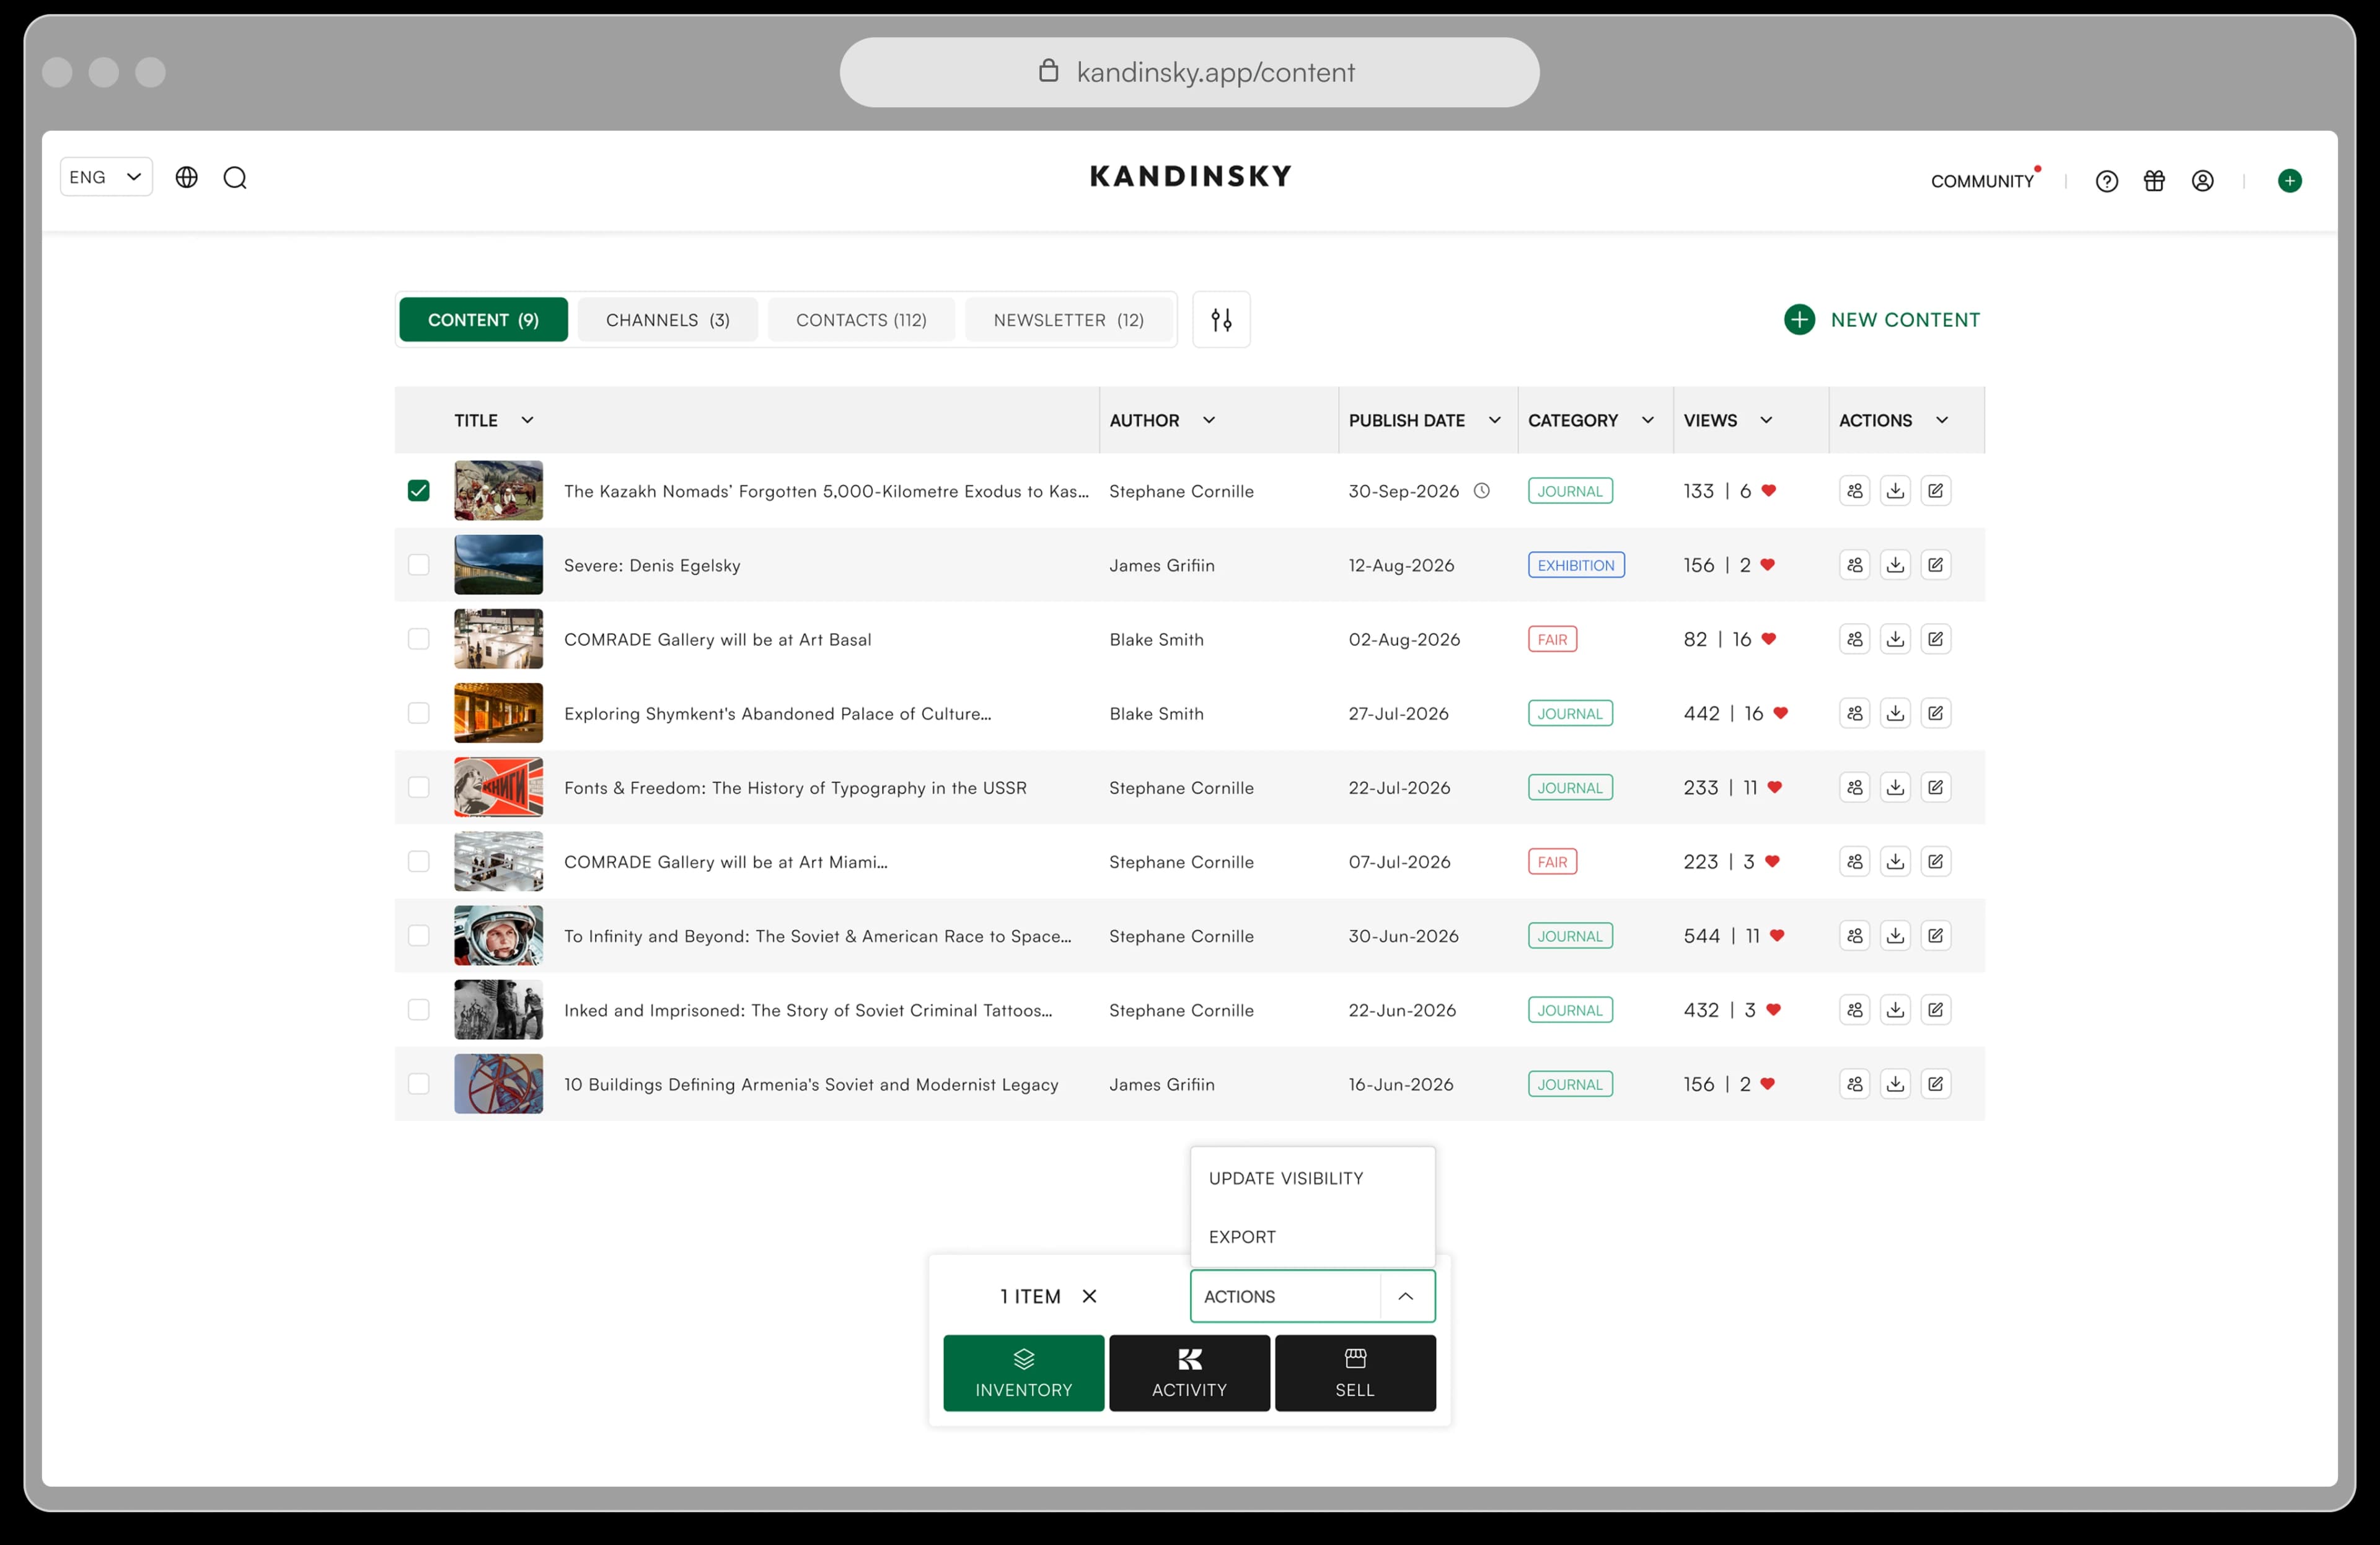
Task: Select the 10 Buildings Armenia checkbox
Action: (x=418, y=1084)
